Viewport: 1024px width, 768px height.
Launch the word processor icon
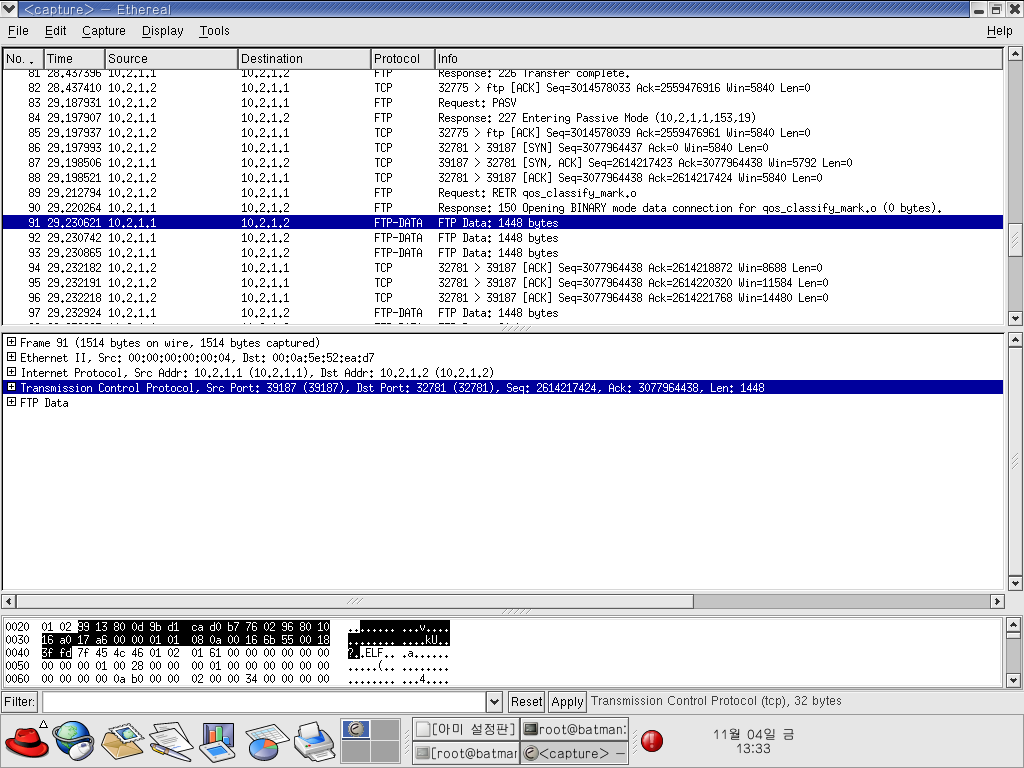coord(170,741)
